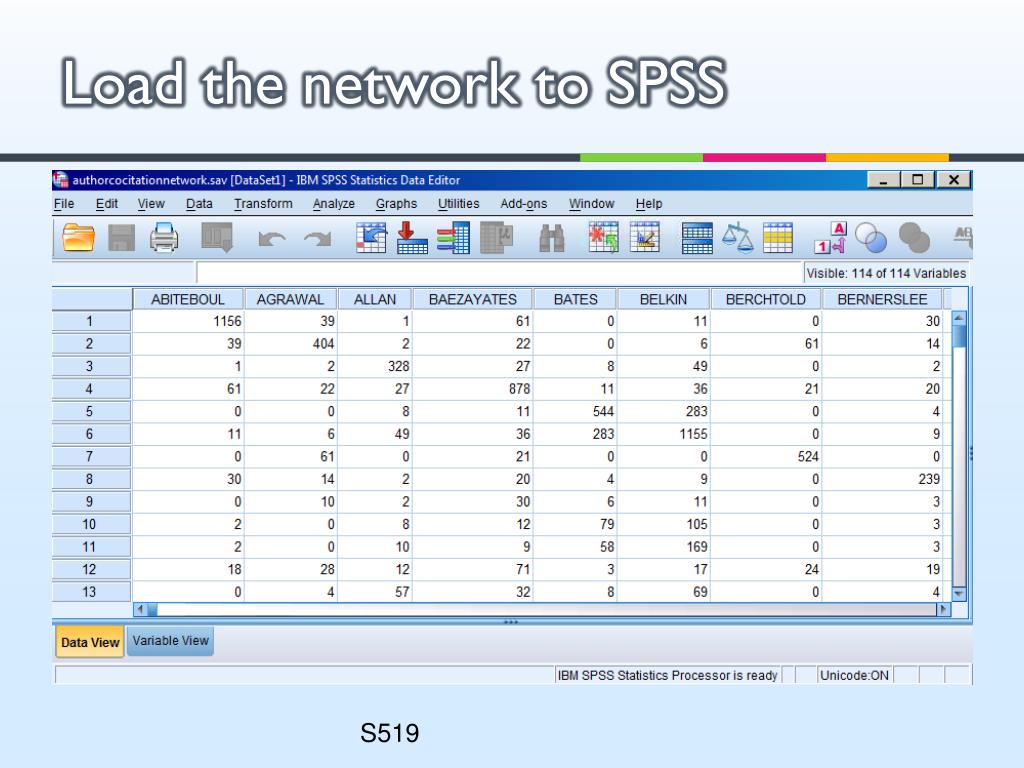Select row header 7
1024x768 pixels.
point(91,456)
